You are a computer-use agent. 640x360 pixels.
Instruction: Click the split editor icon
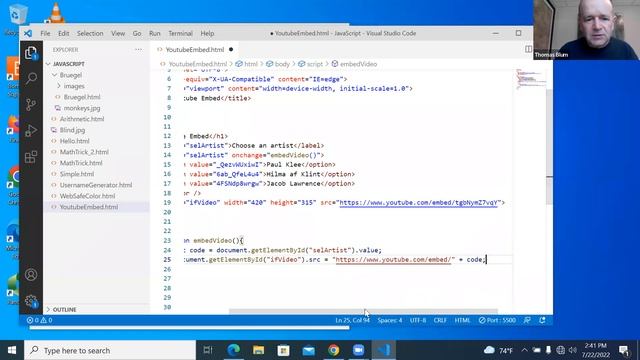(x=528, y=49)
